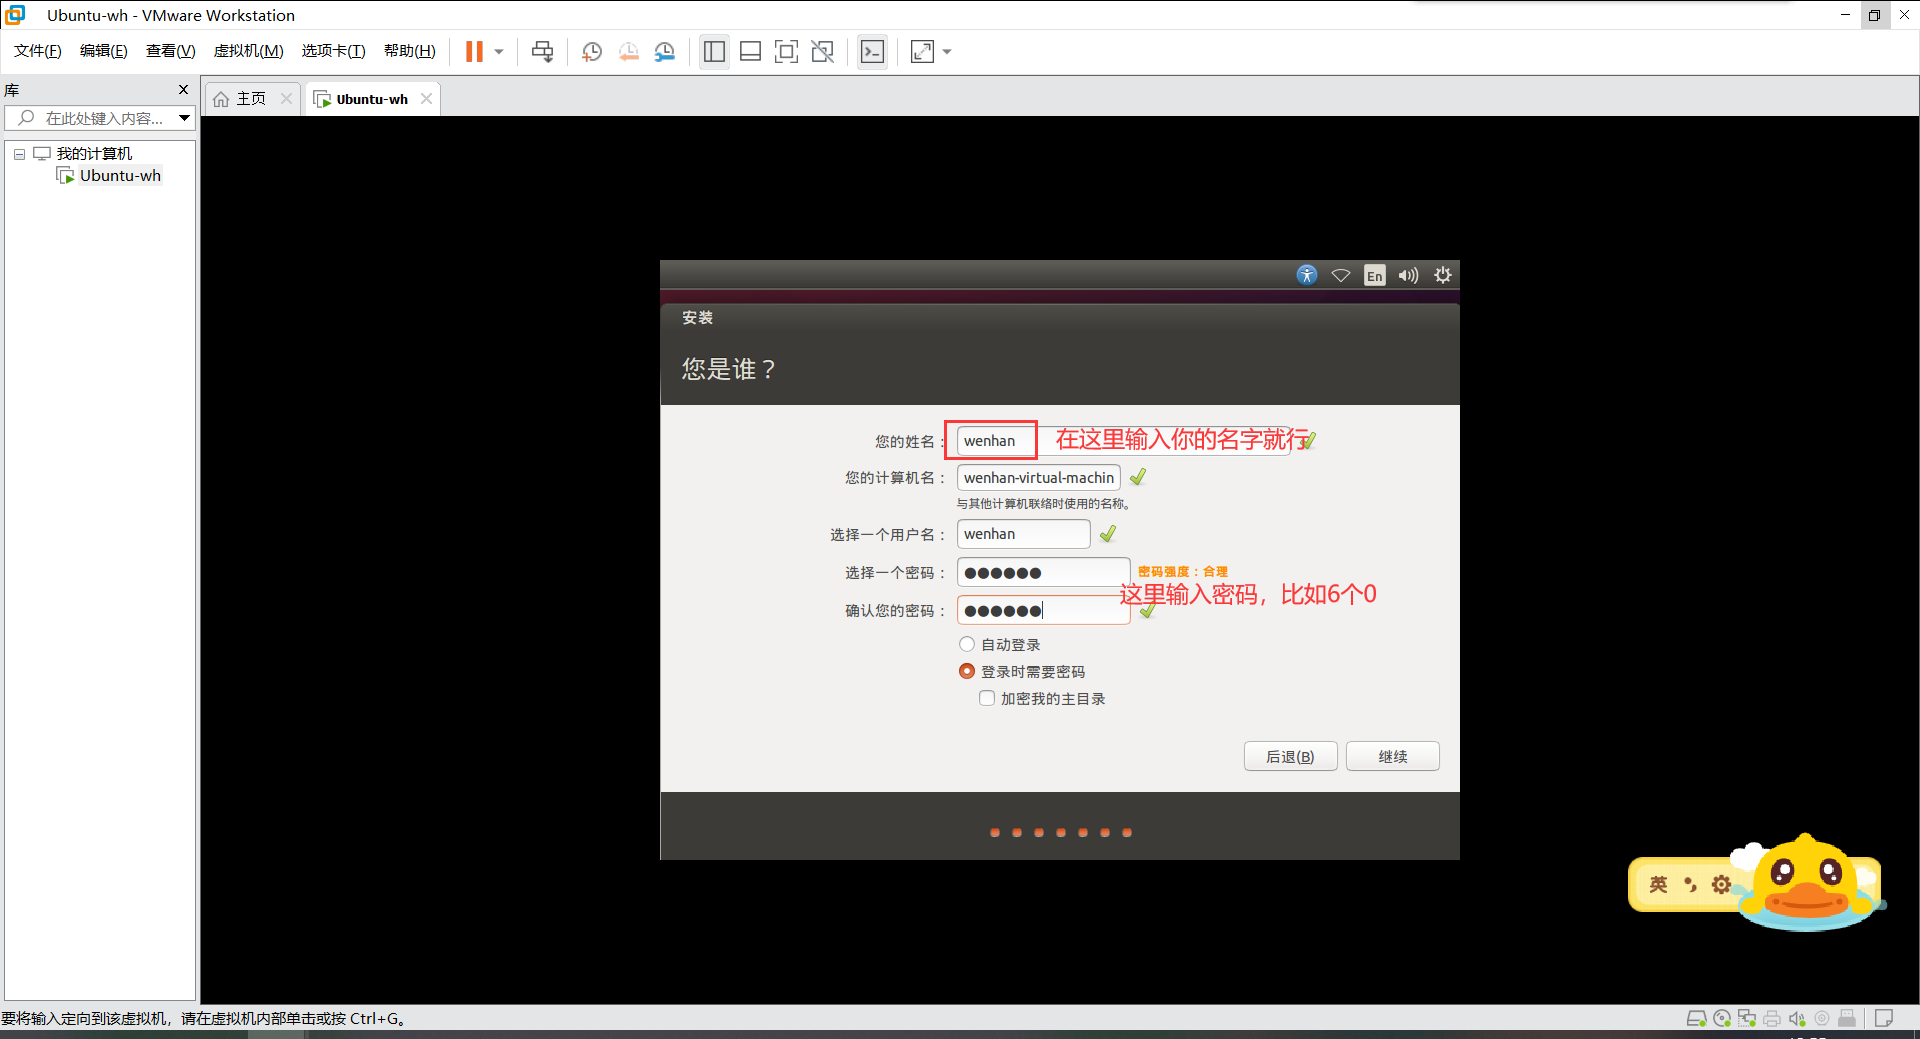Open the library search dropdown arrow
The height and width of the screenshot is (1039, 1920).
pyautogui.click(x=185, y=118)
